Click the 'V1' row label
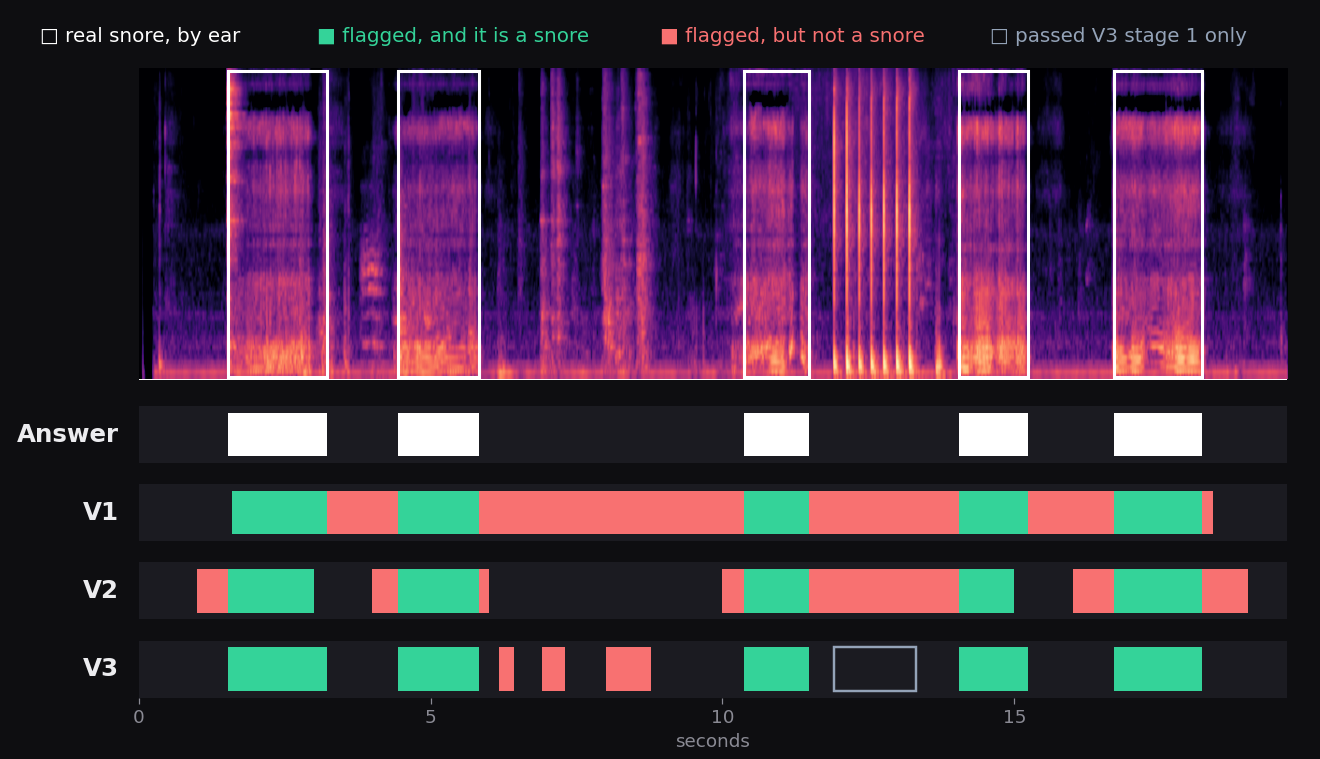Screen dimensions: 1320x759 pos(100,513)
